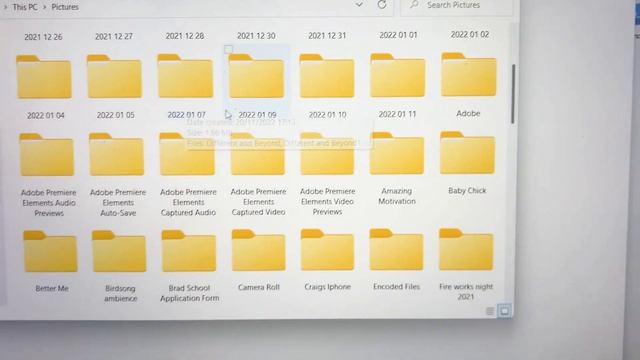The image size is (640, 360).
Task: Expand the address bar history dropdown
Action: pyautogui.click(x=359, y=4)
